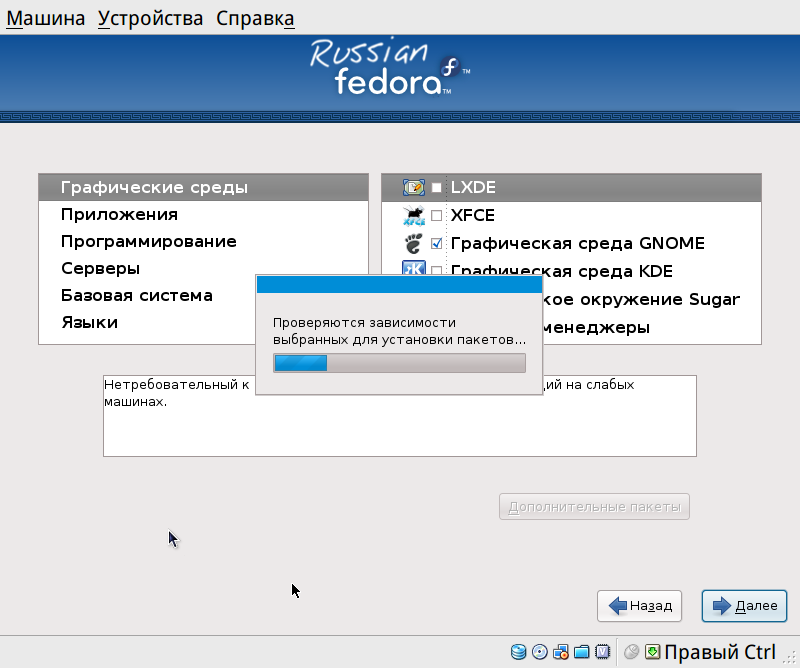Select the менеджеры row

[x=652, y=327]
